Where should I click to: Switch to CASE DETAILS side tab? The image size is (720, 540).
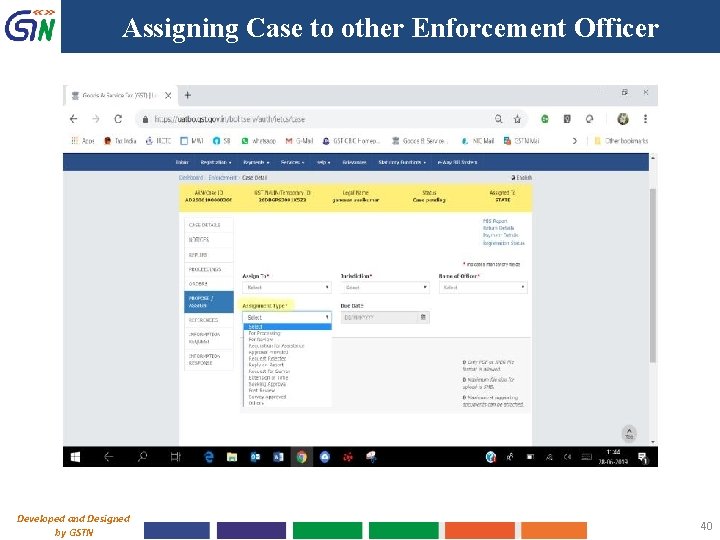(208, 225)
